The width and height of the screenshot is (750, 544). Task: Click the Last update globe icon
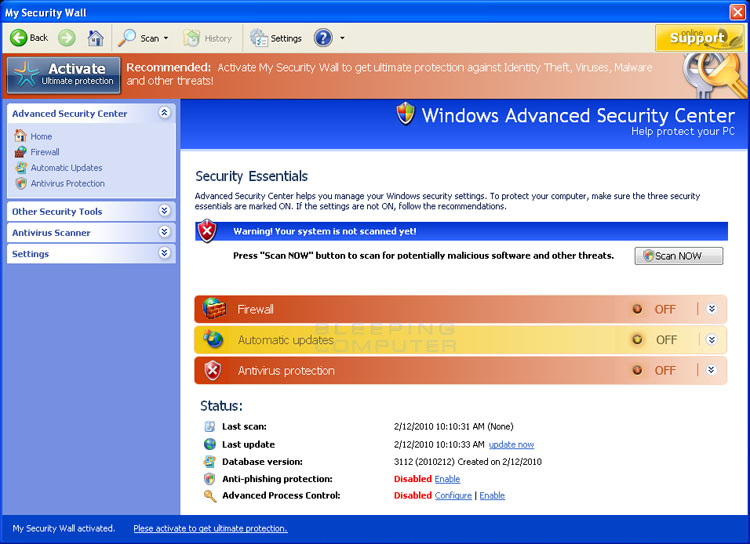tap(210, 444)
